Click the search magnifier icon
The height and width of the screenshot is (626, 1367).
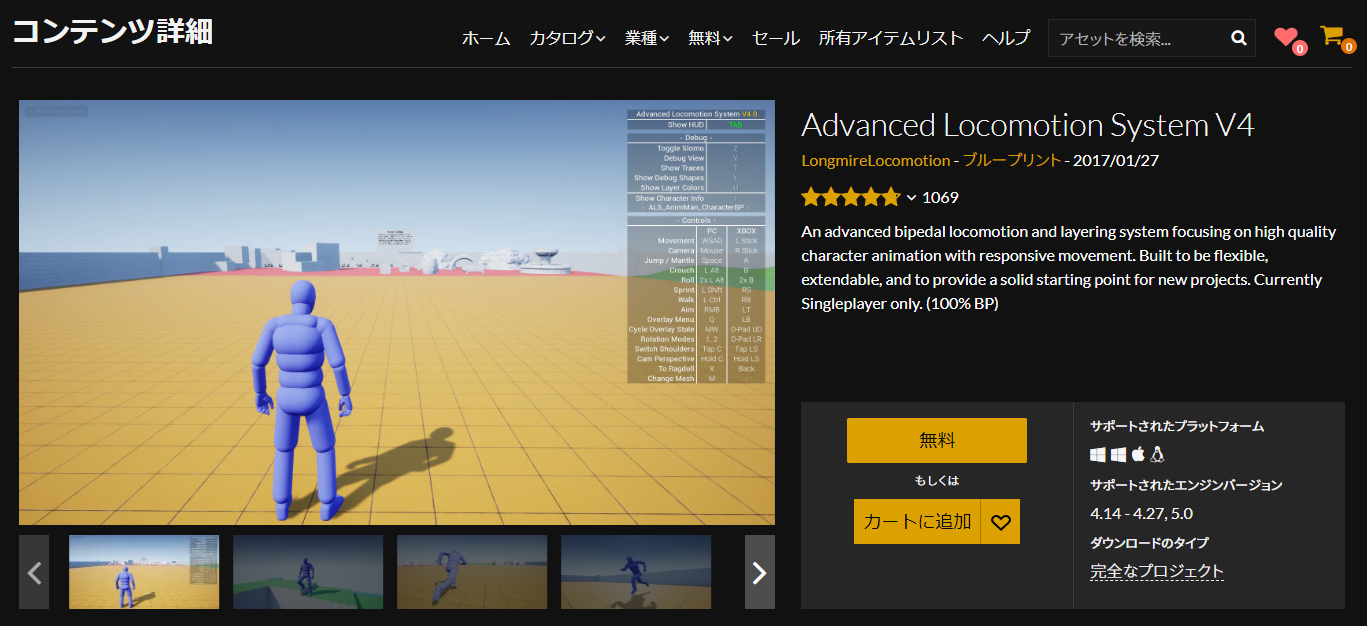click(x=1238, y=38)
